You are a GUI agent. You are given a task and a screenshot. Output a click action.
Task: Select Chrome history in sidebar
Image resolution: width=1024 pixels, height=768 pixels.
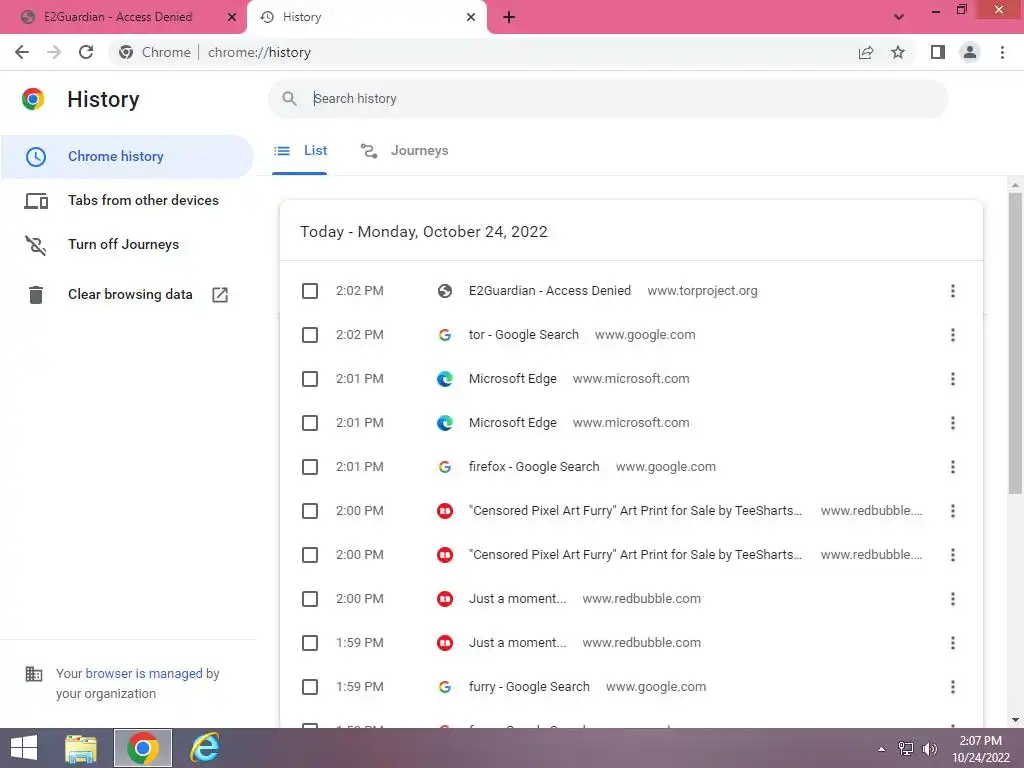pyautogui.click(x=127, y=157)
